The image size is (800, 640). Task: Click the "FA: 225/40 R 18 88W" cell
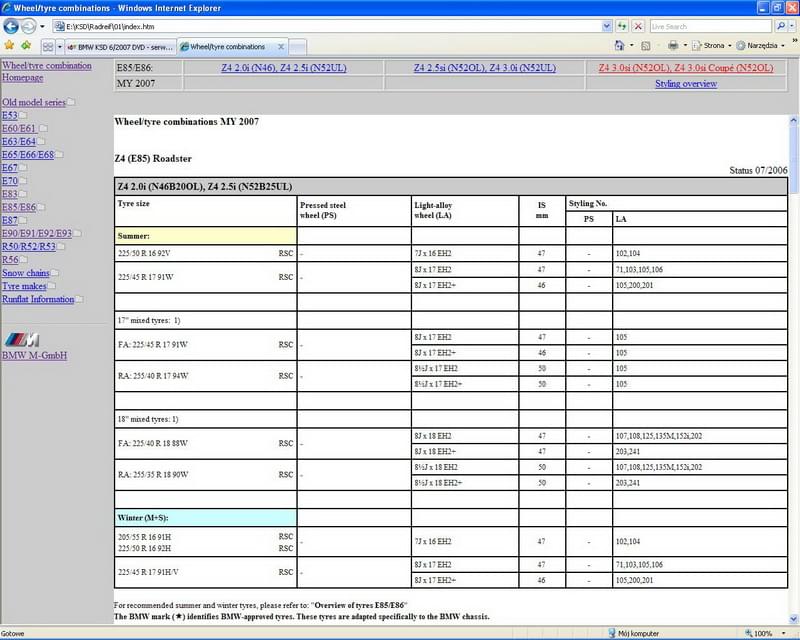coord(206,444)
